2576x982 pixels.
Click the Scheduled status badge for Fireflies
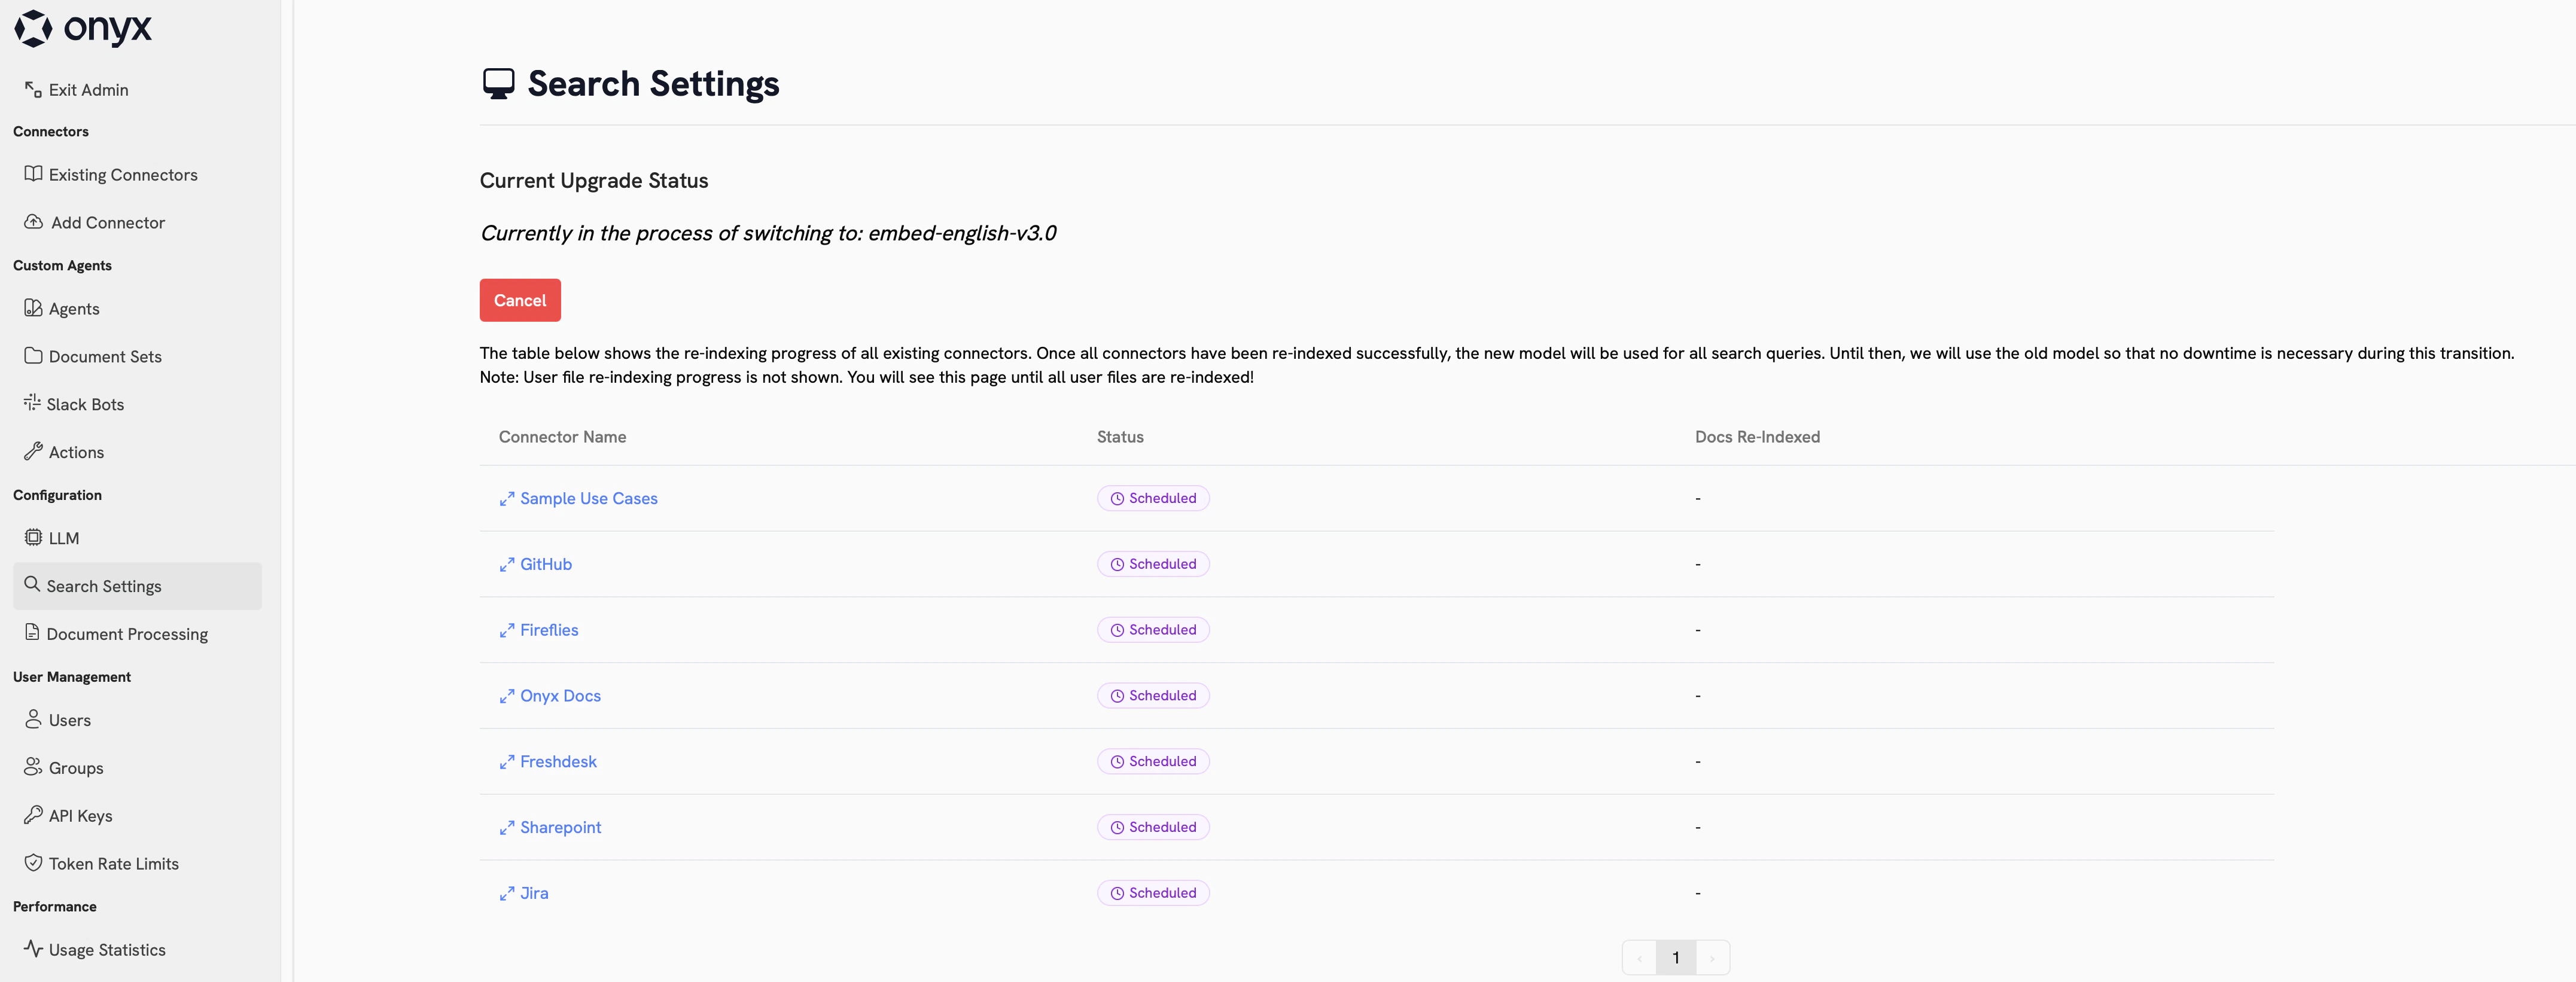click(x=1152, y=629)
